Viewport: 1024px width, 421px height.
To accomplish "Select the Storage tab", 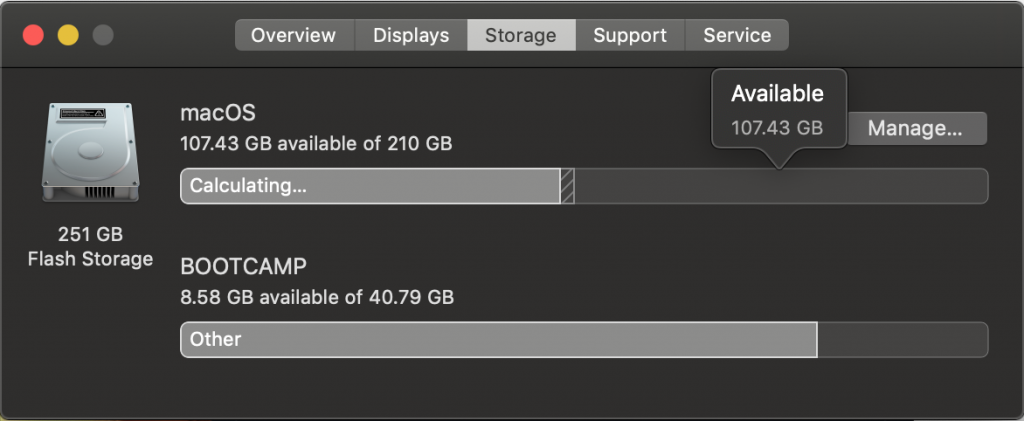I will click(520, 35).
